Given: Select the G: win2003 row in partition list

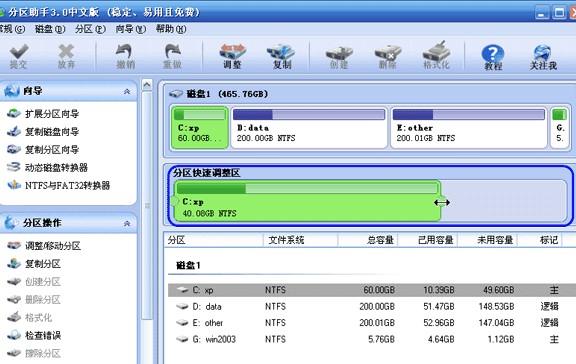Looking at the screenshot, I should tap(372, 339).
